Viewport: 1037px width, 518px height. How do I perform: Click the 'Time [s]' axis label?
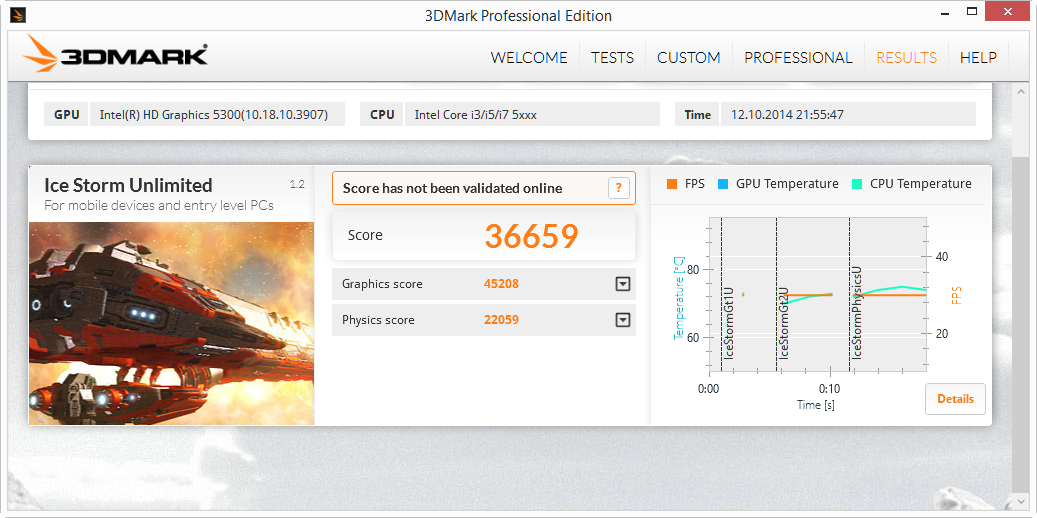click(815, 405)
